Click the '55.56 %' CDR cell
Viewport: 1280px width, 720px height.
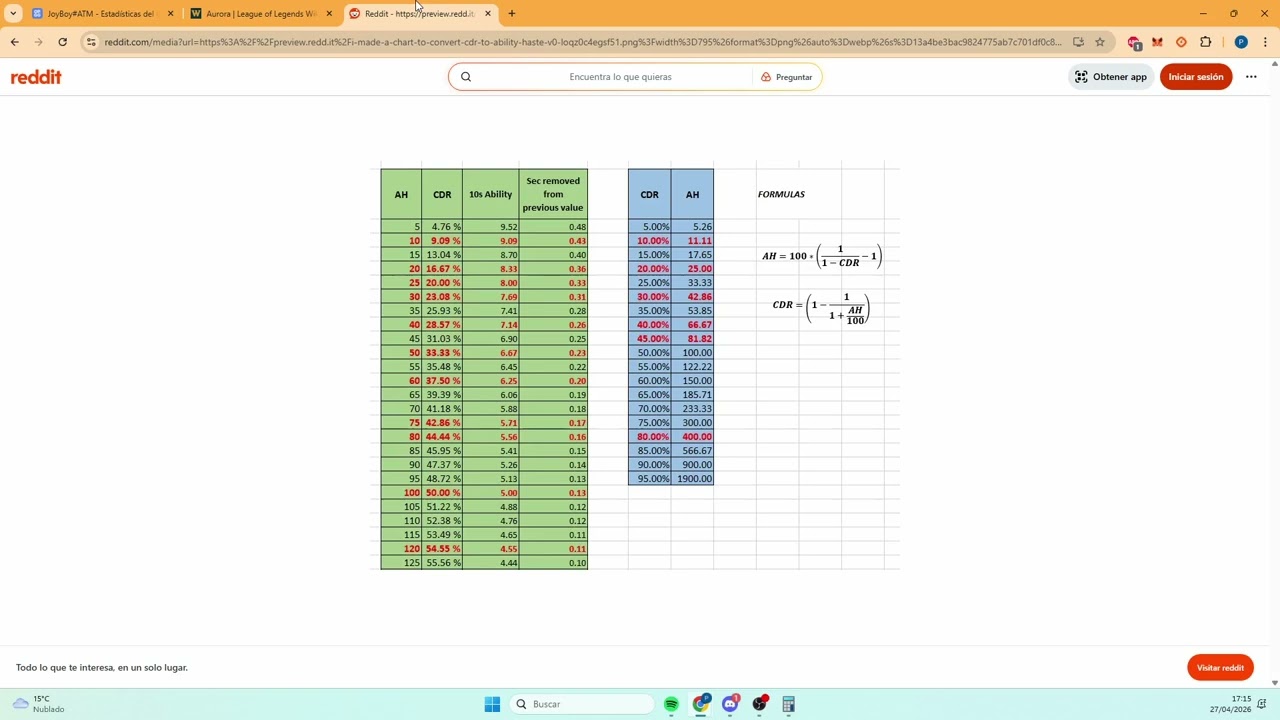[442, 563]
